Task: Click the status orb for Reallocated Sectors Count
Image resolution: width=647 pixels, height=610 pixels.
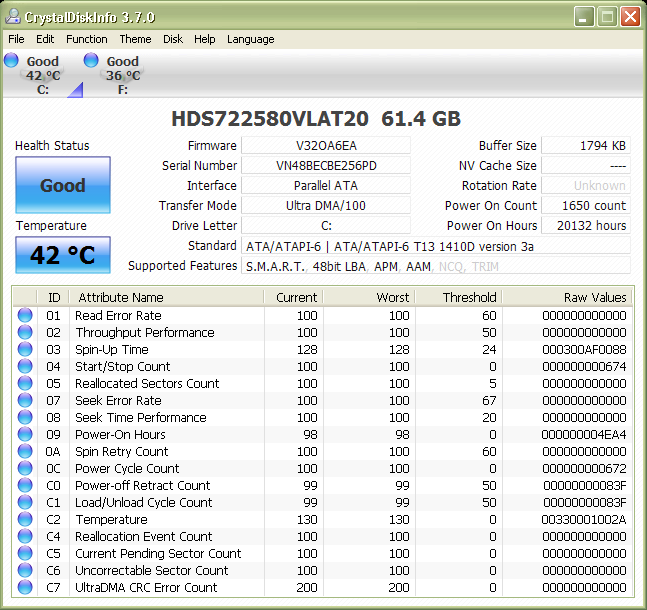Action: coord(25,383)
